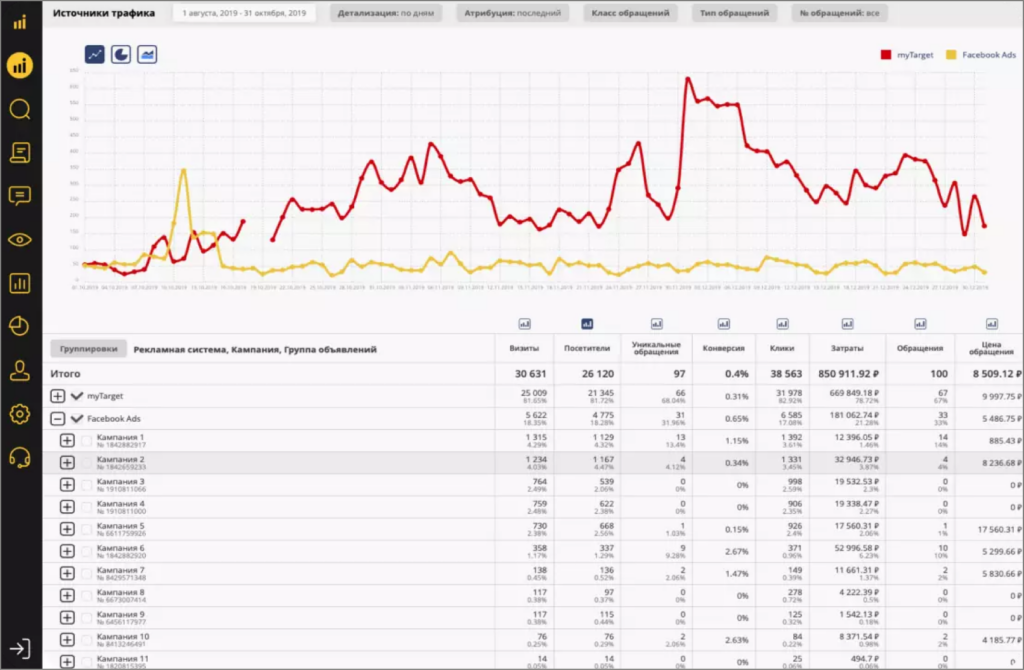Open the date range picker field

click(243, 14)
